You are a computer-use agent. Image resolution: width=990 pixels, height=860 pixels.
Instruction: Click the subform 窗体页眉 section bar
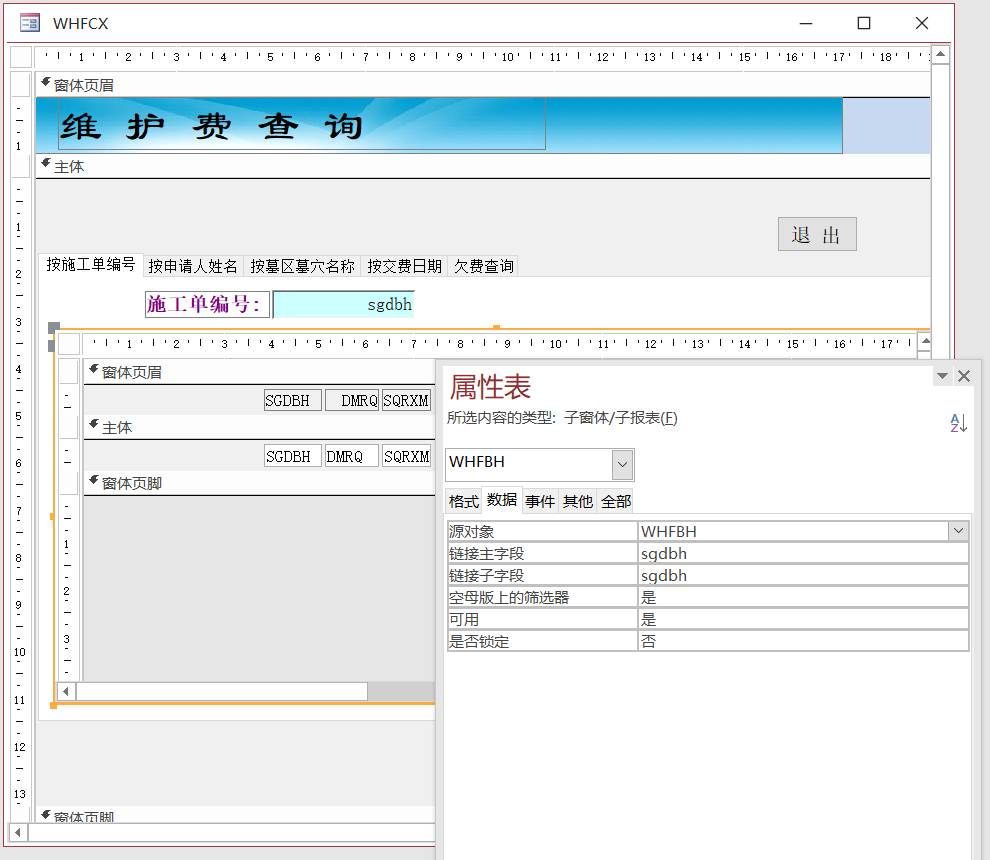pos(259,373)
